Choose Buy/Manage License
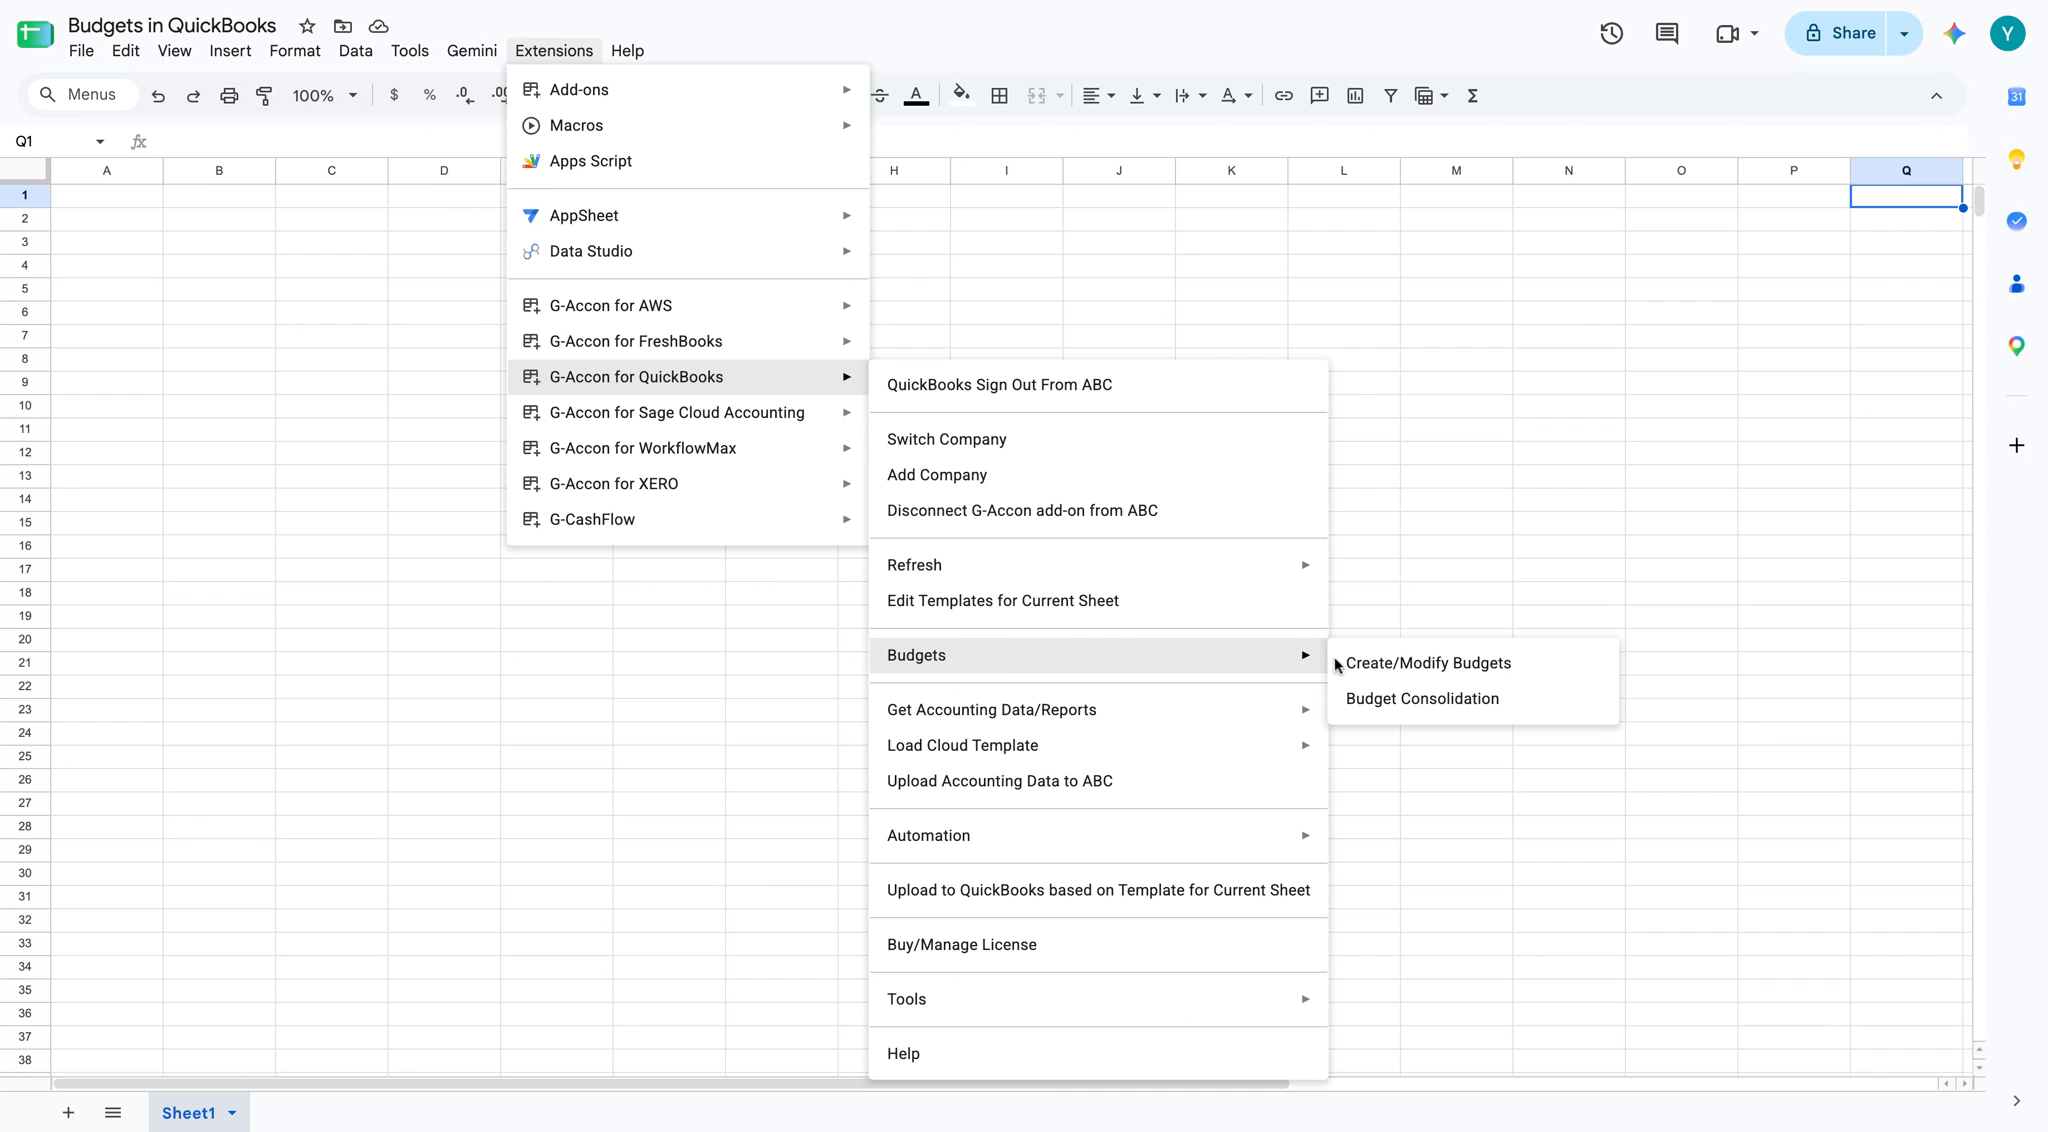The image size is (2048, 1132). coord(1098,945)
